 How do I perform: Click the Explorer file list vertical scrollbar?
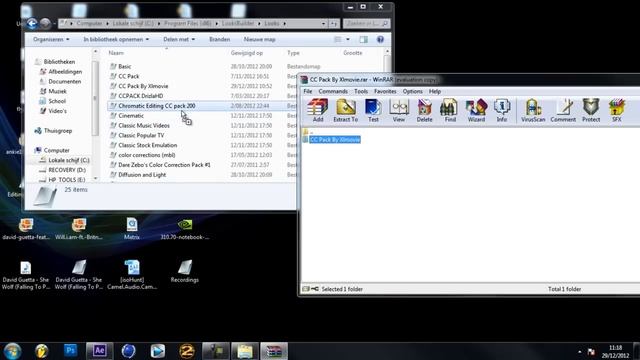pos(387,61)
